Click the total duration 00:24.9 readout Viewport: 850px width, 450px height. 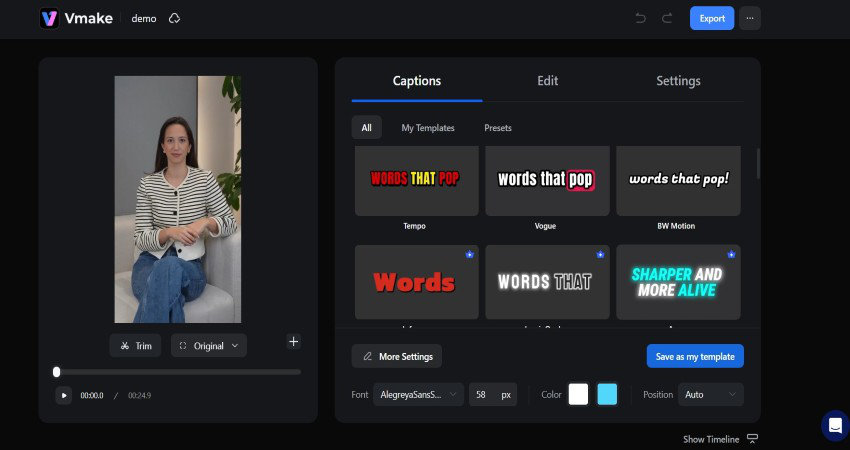coord(139,396)
